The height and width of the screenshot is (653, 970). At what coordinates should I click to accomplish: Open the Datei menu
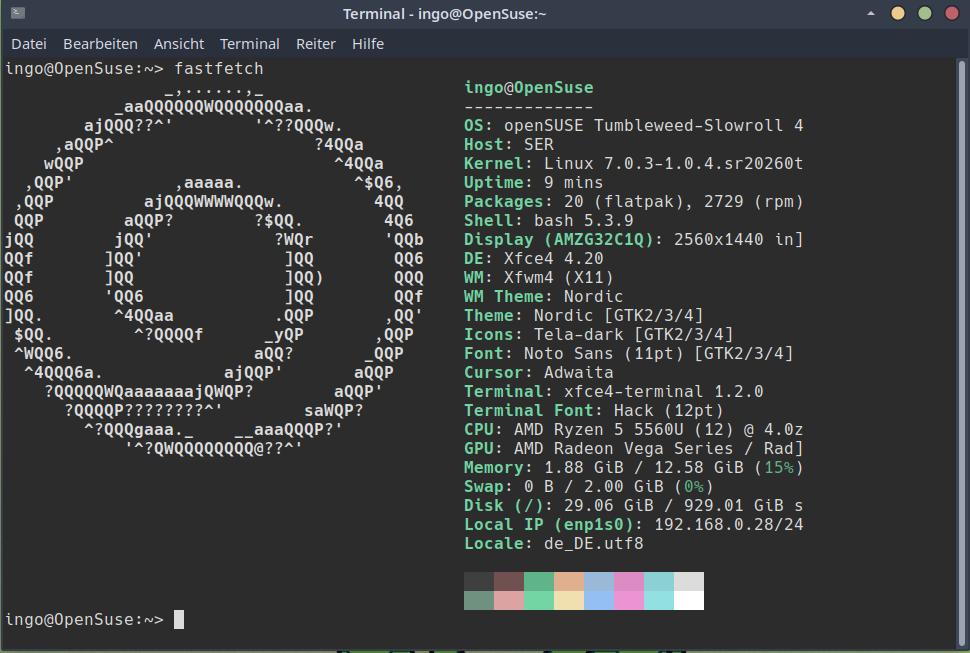coord(28,44)
